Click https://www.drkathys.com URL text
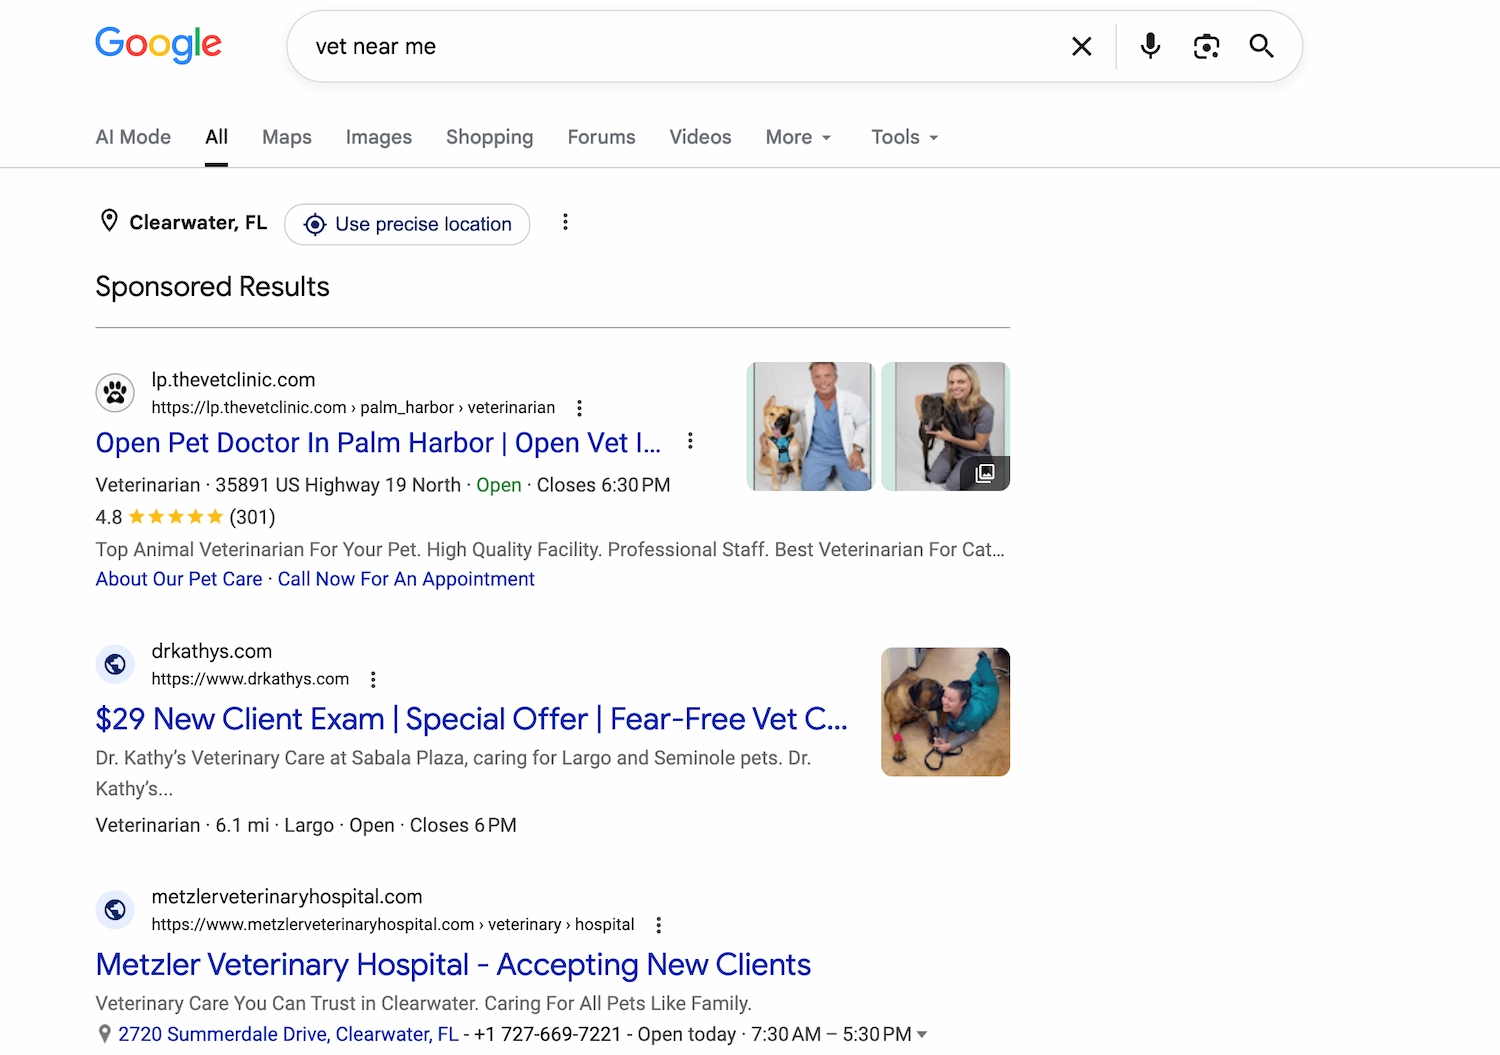Image resolution: width=1500 pixels, height=1055 pixels. [x=250, y=679]
